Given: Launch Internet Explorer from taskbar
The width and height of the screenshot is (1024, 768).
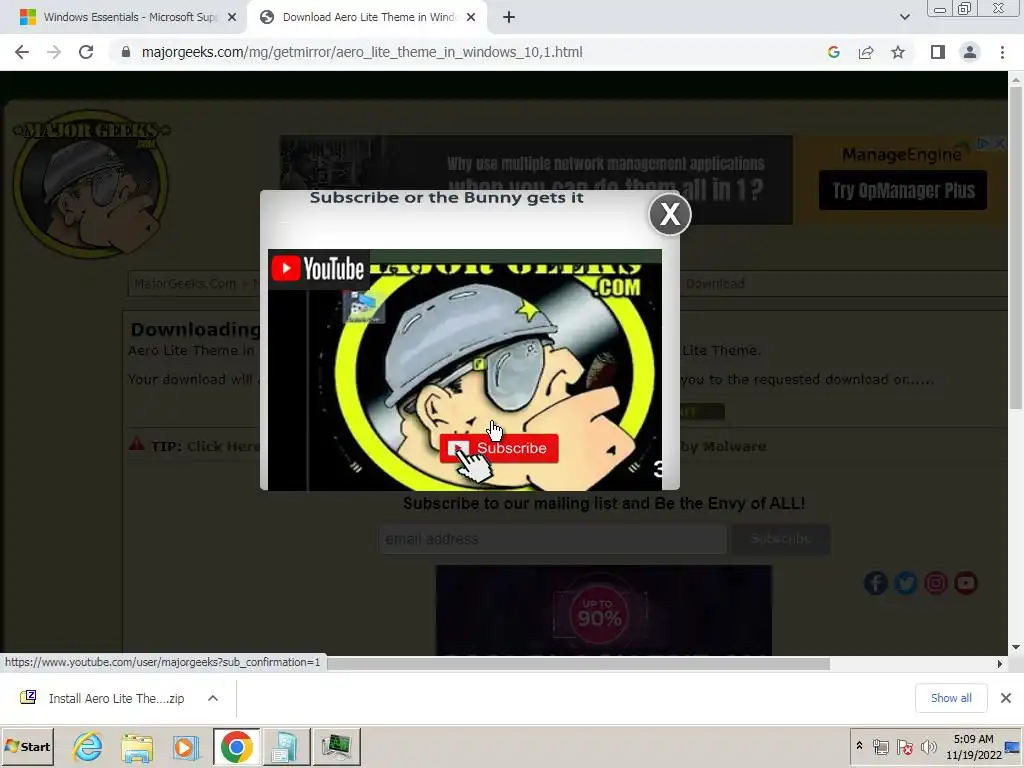Looking at the screenshot, I should [x=88, y=746].
